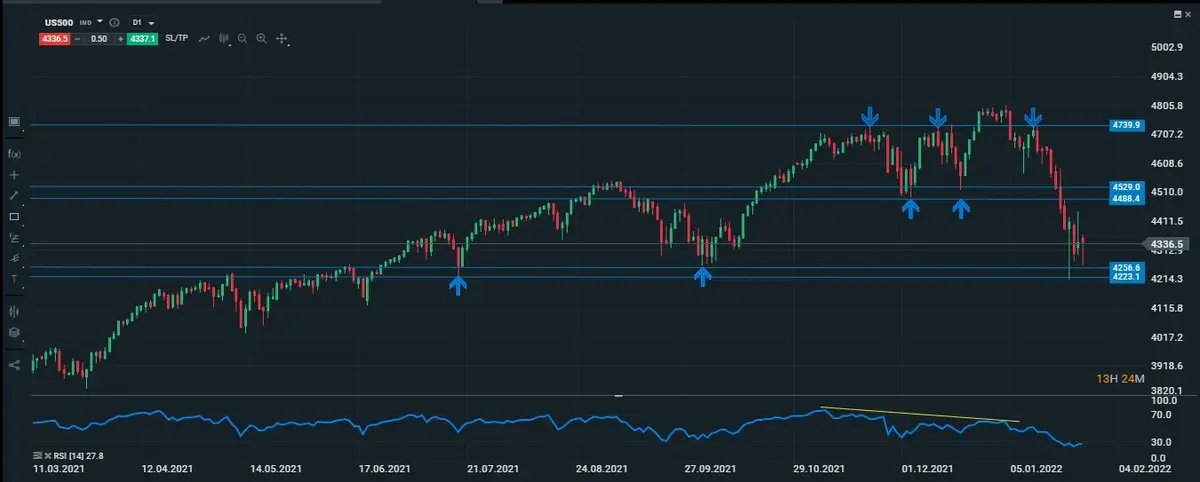The image size is (1200, 482).
Task: Zoom out the chart
Action: click(242, 39)
